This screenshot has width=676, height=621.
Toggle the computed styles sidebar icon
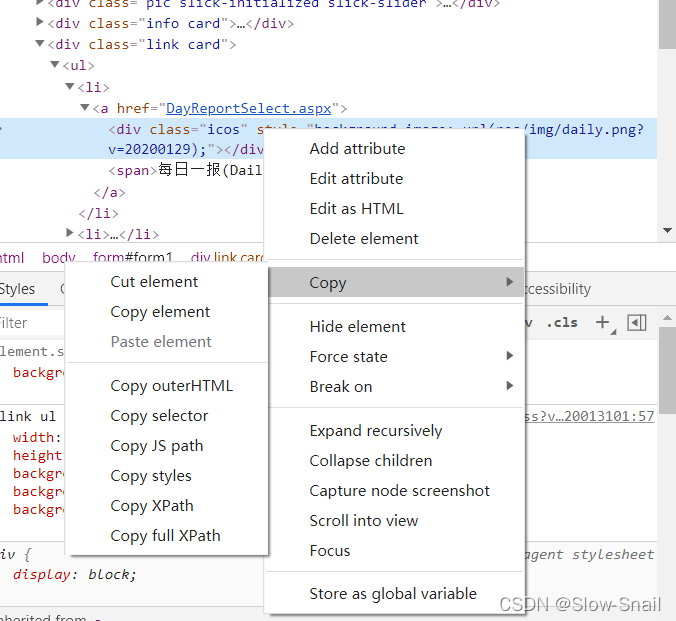click(637, 323)
